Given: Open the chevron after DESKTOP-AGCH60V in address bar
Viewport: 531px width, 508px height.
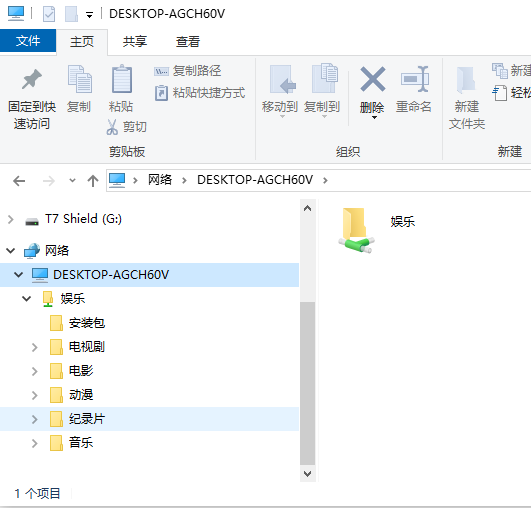Looking at the screenshot, I should 325,181.
